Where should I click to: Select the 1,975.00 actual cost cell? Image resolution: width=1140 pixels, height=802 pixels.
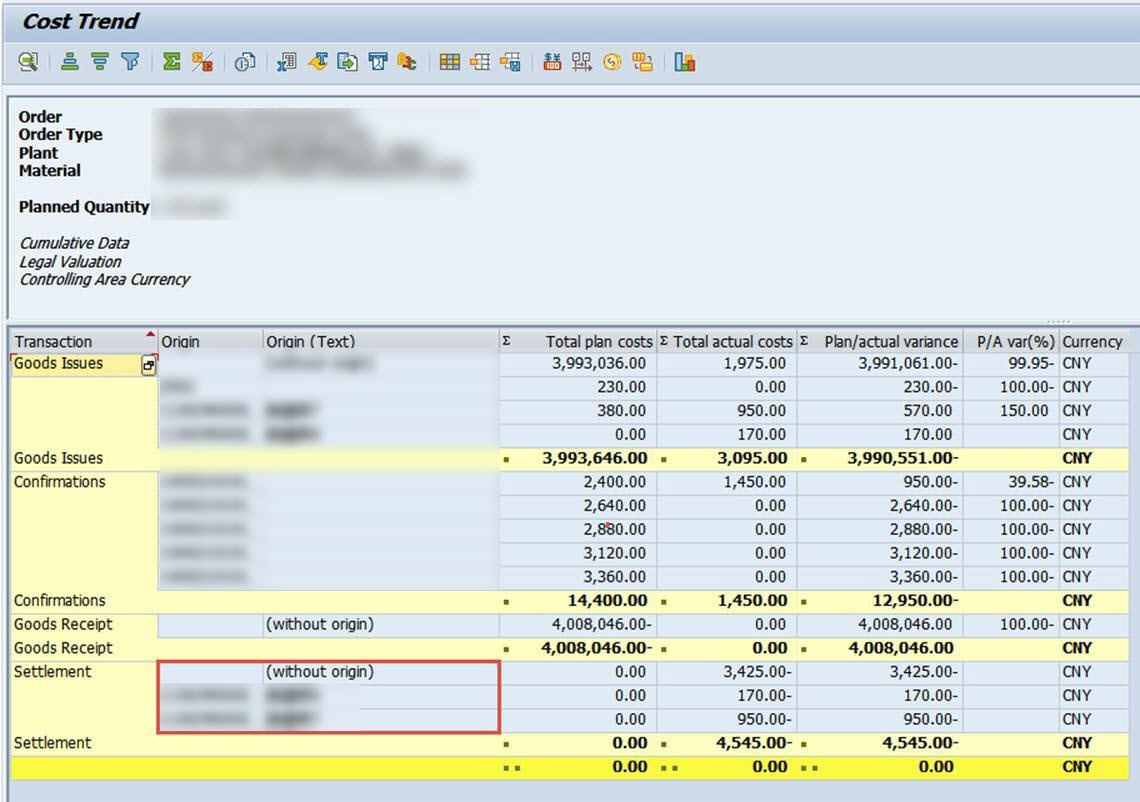point(726,364)
